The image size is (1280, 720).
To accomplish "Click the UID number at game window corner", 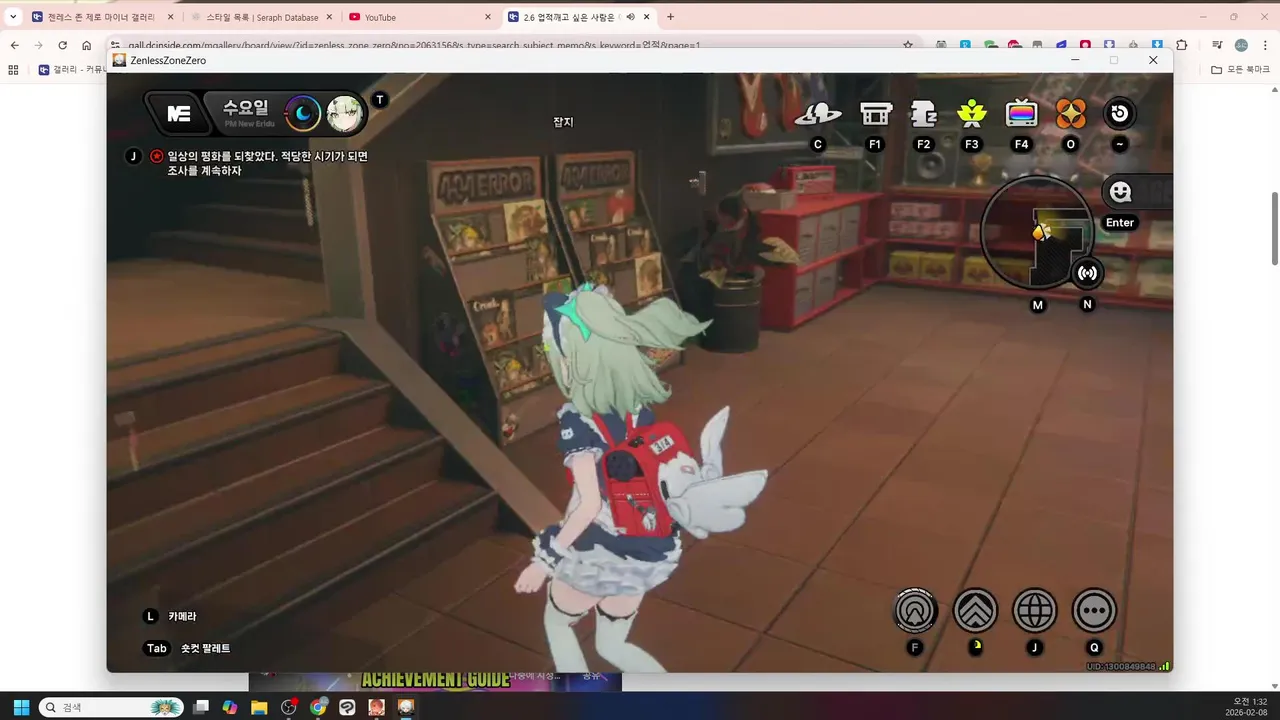I will point(1121,666).
